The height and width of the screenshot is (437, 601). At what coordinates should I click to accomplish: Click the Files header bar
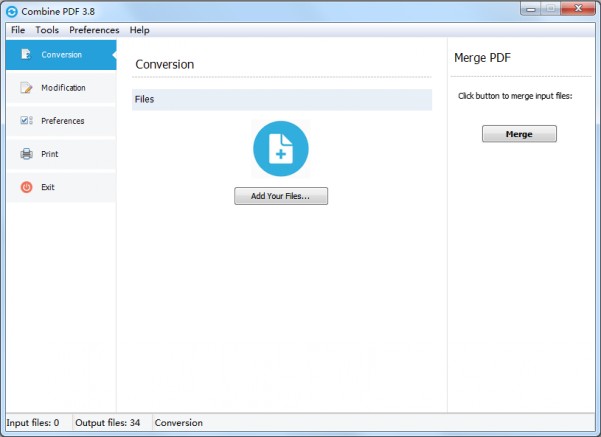pos(282,100)
